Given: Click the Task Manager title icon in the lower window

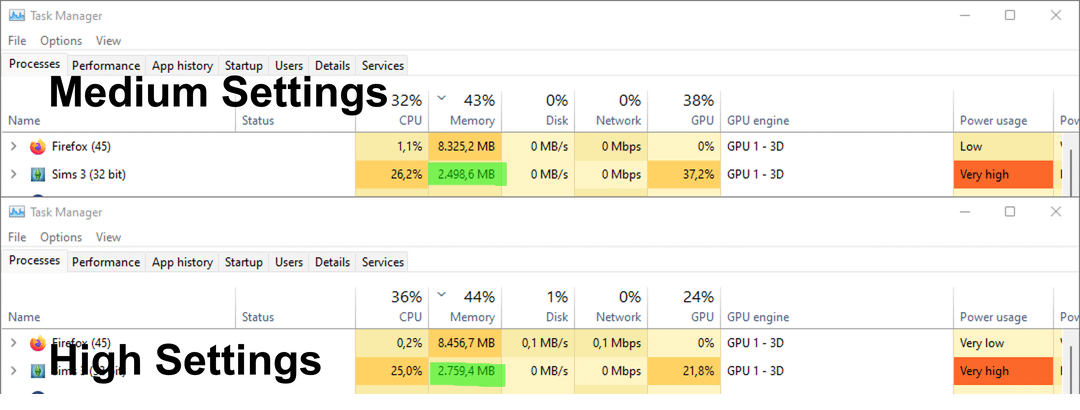Looking at the screenshot, I should [x=16, y=212].
